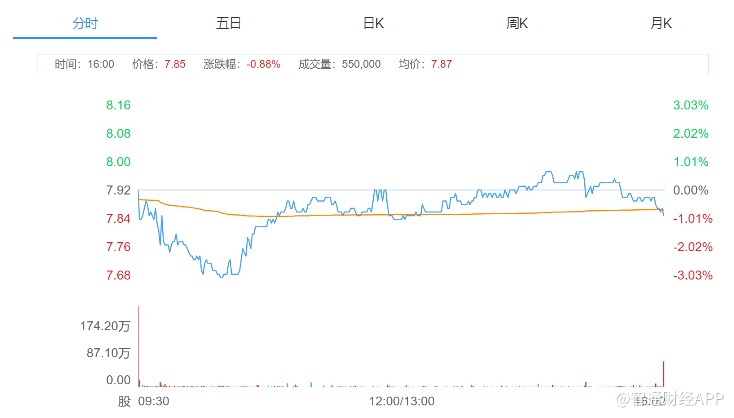Click the 成交量 figure 550,000
Image resolution: width=734 pixels, height=418 pixels.
pyautogui.click(x=360, y=64)
